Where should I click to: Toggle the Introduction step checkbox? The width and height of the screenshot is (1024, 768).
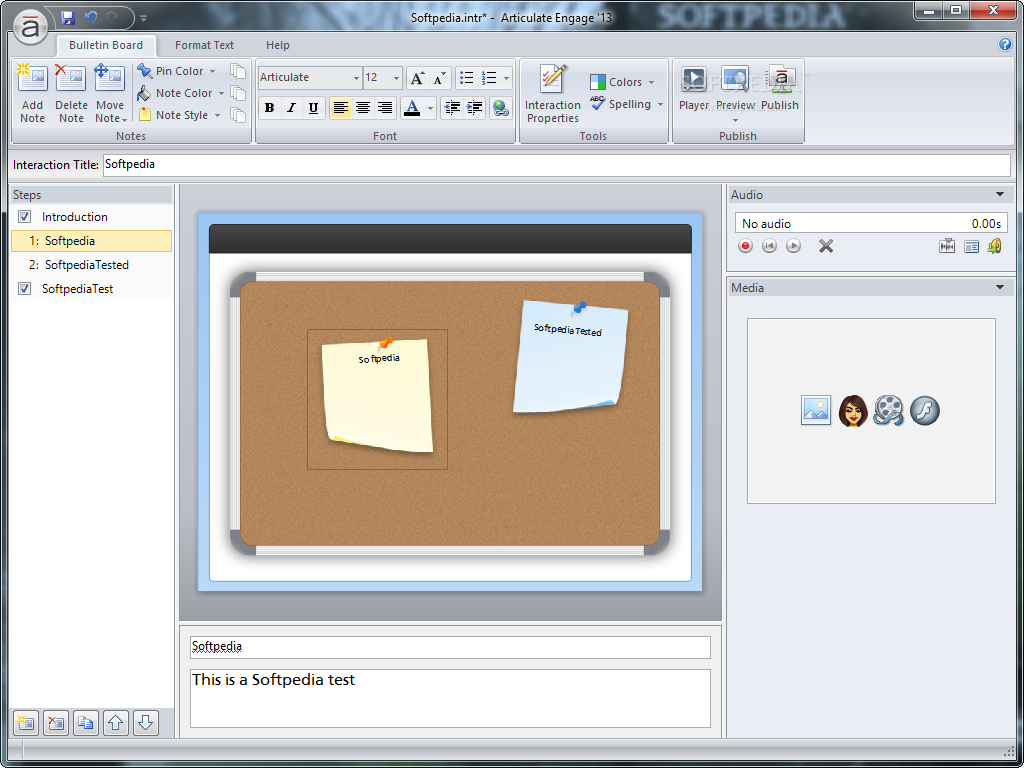click(x=24, y=217)
